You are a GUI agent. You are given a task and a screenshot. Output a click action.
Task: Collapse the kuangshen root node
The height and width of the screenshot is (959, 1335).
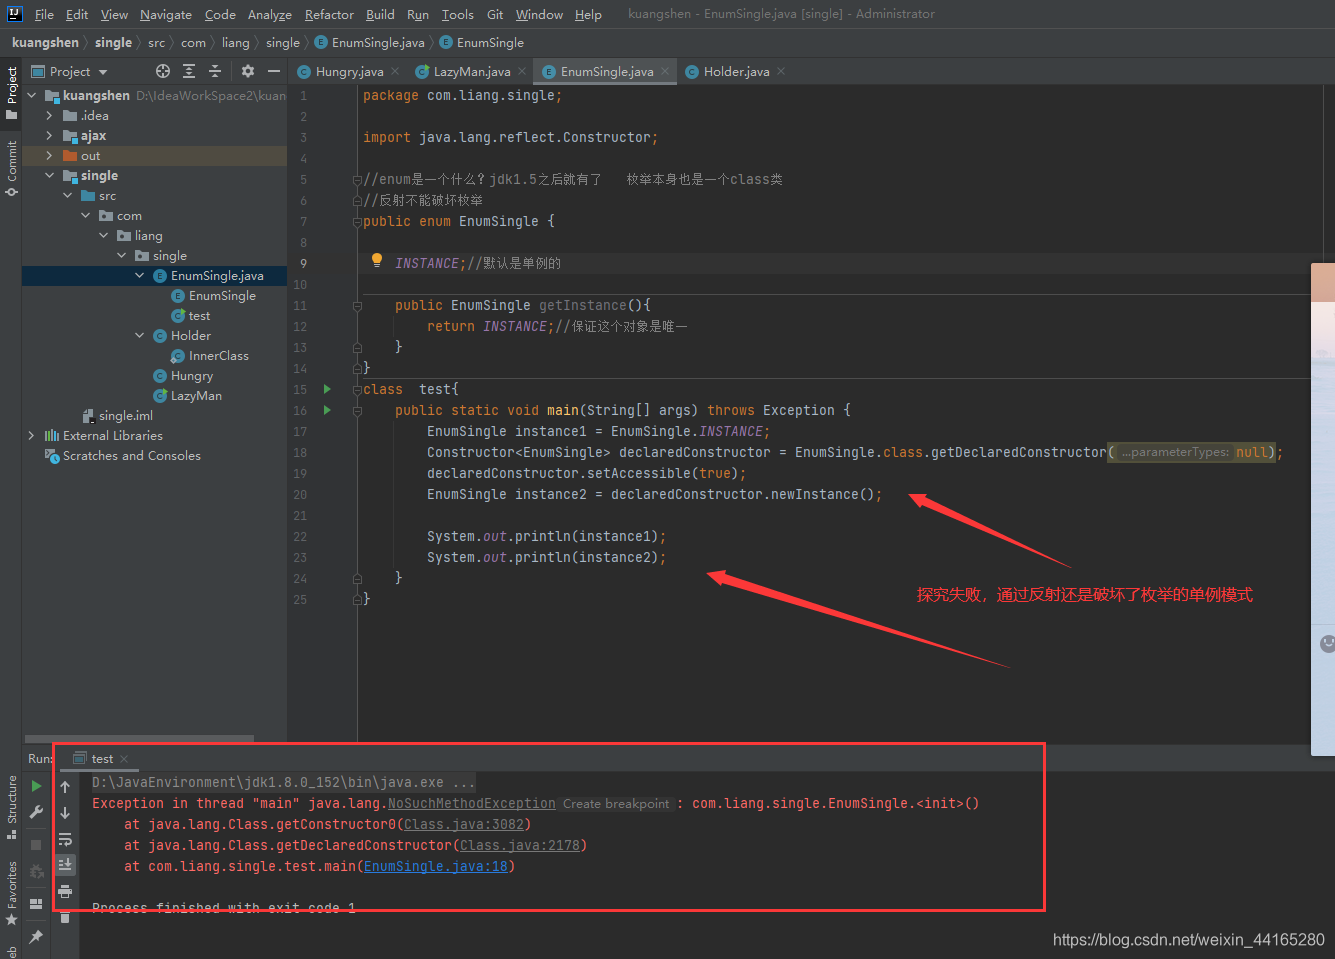(32, 95)
